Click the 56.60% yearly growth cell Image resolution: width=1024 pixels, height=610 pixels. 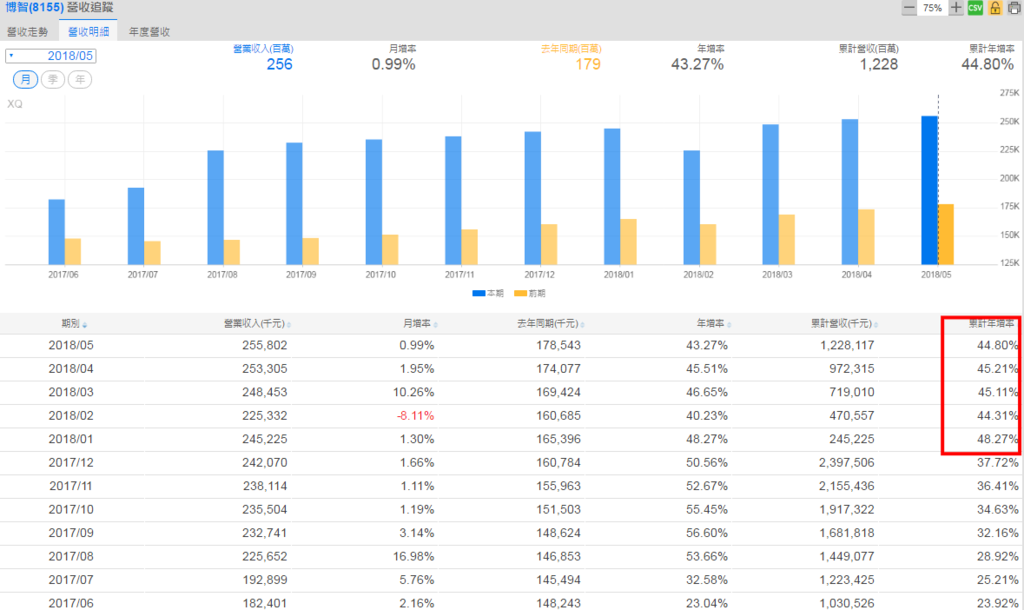click(707, 534)
